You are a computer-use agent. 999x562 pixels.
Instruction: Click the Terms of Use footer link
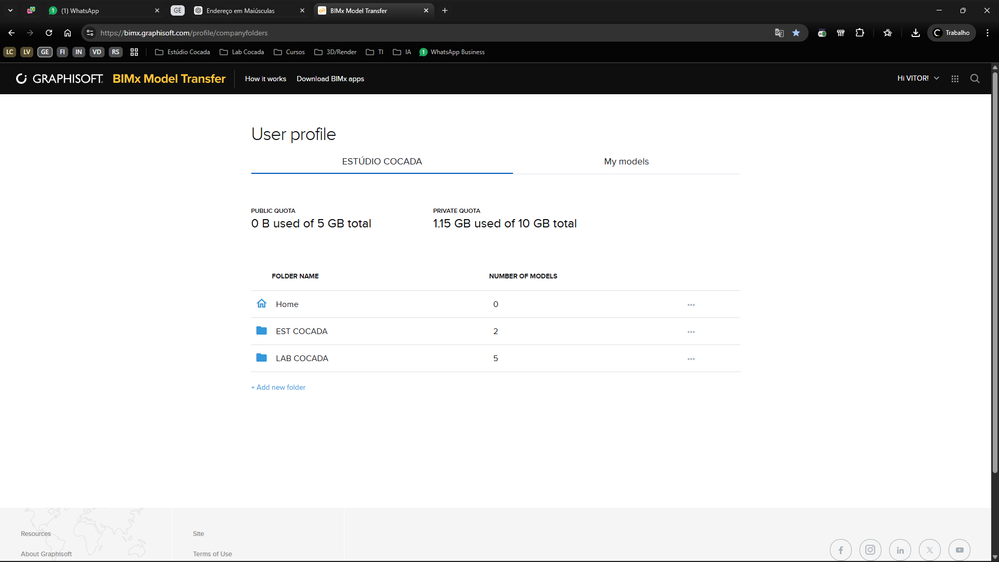(212, 554)
